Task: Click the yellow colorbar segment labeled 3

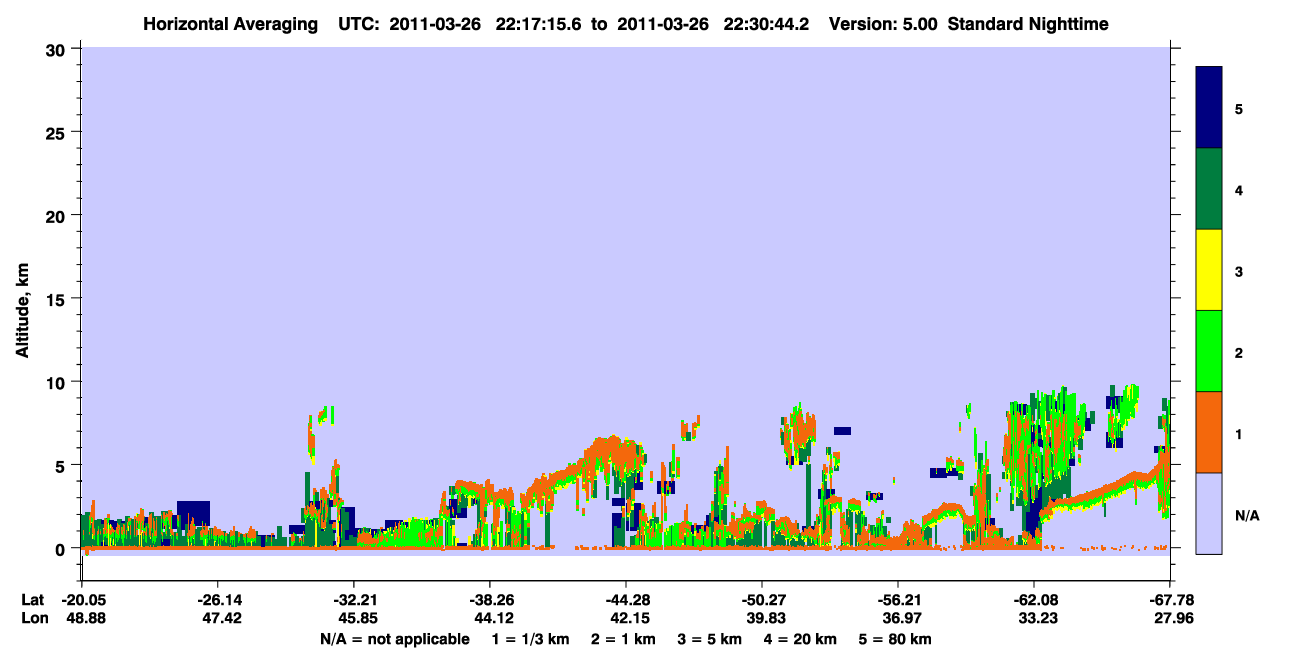Action: coord(1209,270)
